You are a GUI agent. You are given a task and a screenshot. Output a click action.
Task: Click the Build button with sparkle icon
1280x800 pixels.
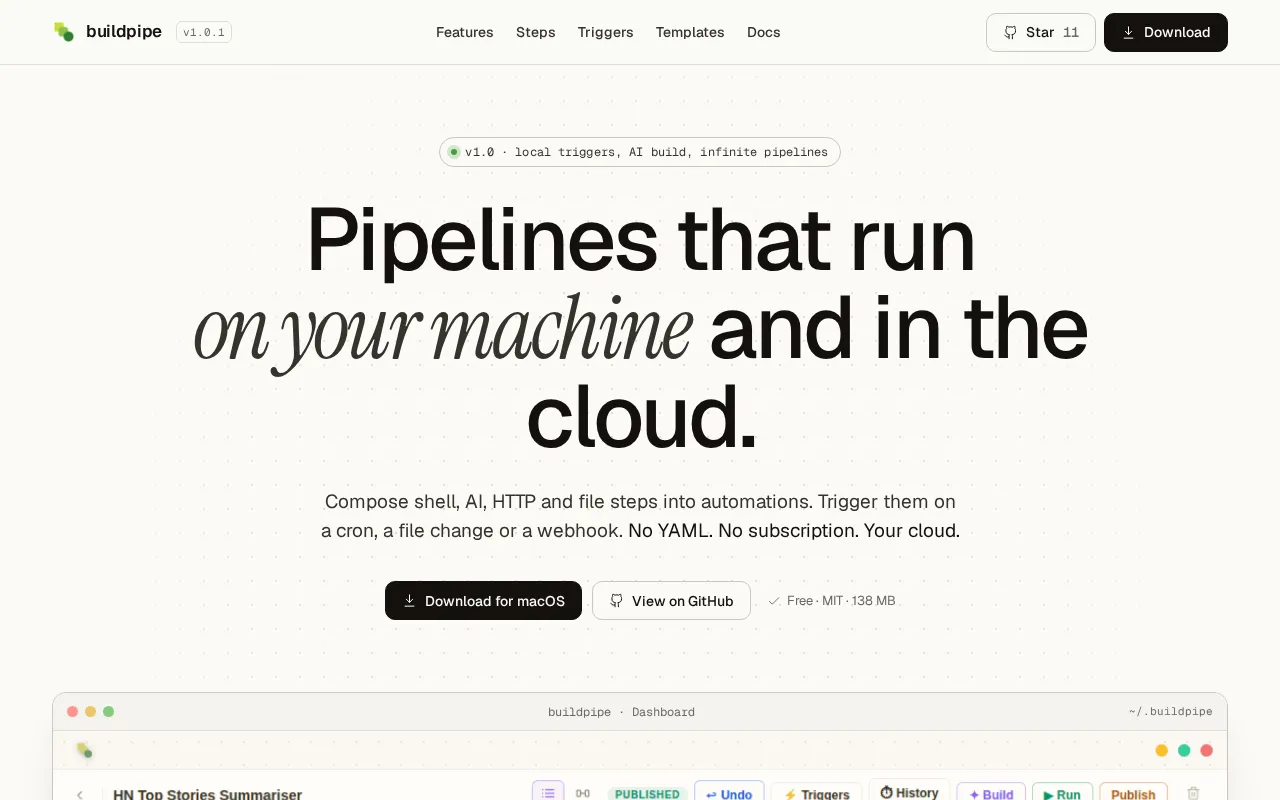pyautogui.click(x=991, y=793)
